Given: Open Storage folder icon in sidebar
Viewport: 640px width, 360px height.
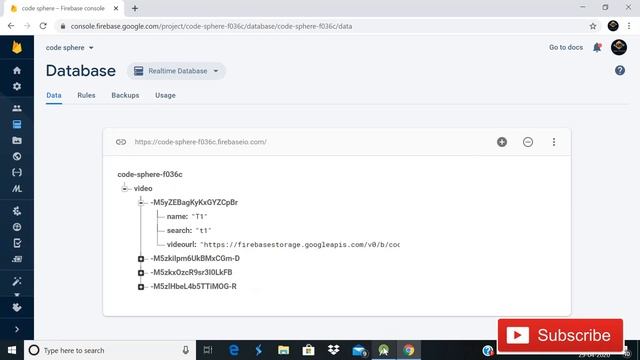Looking at the screenshot, I should click(17, 140).
